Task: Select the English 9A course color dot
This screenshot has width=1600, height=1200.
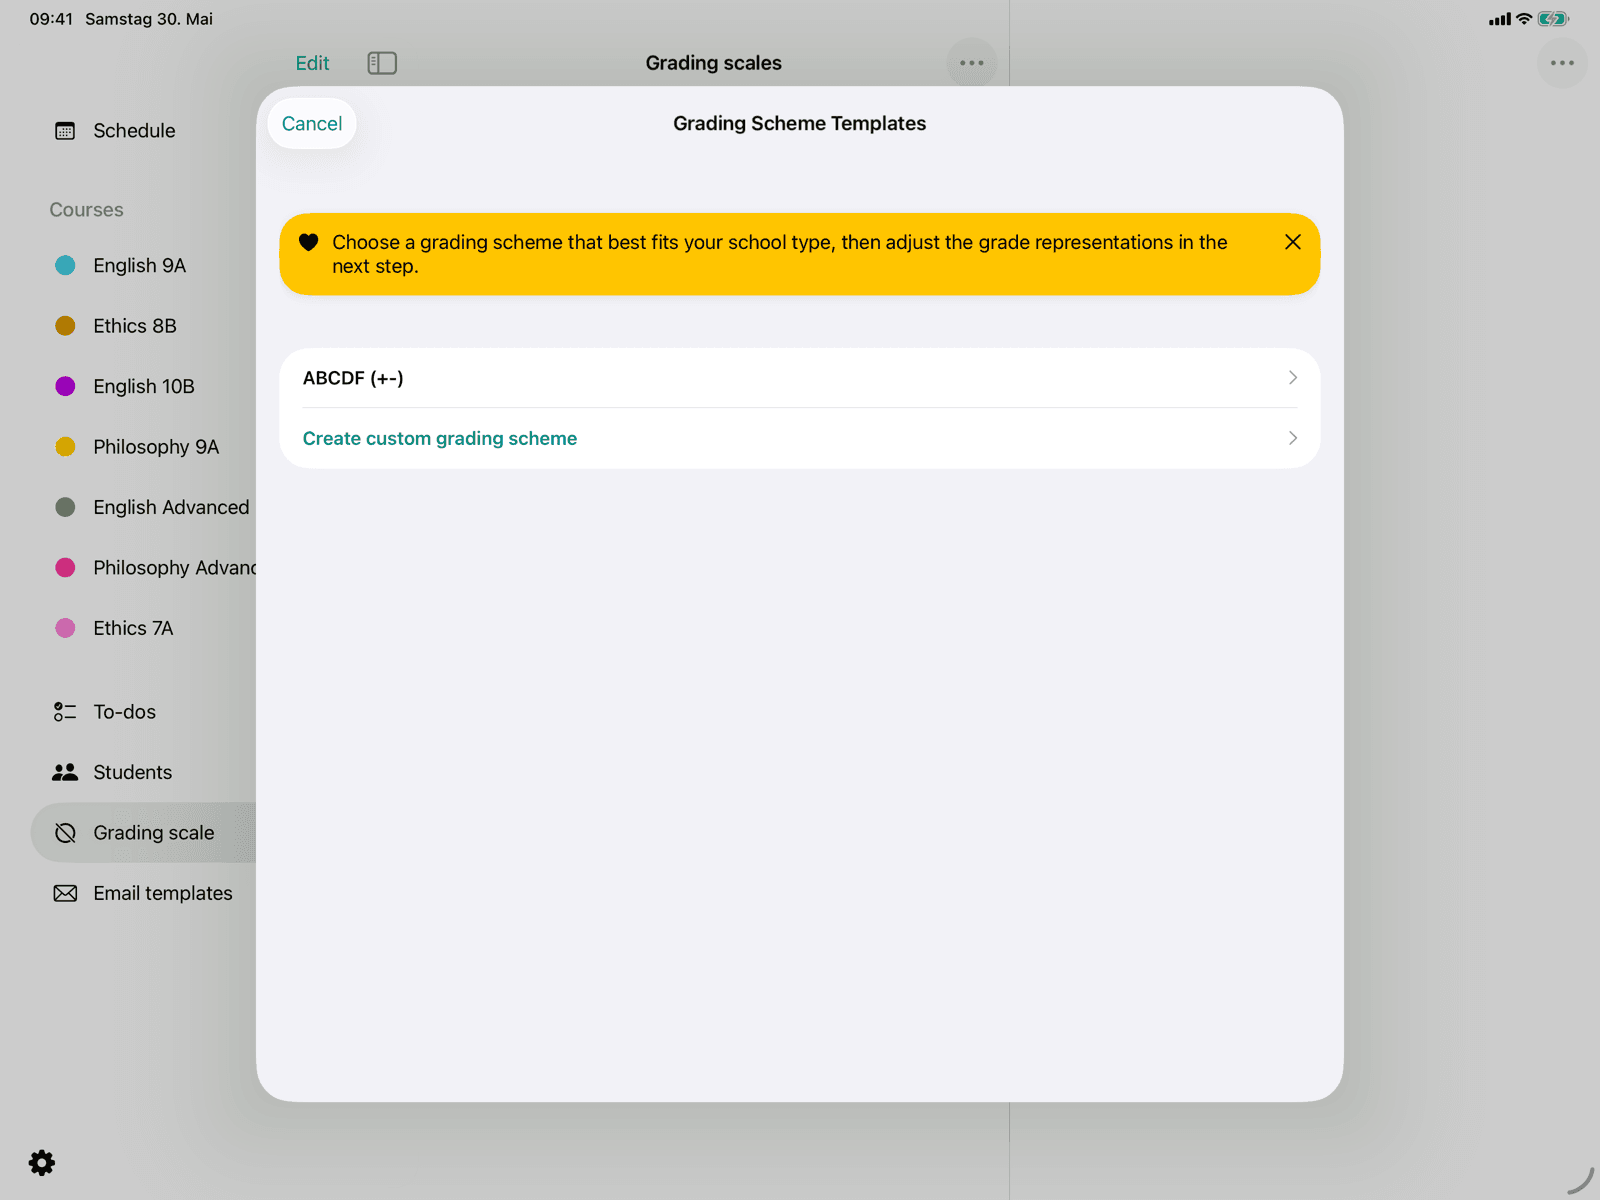Action: pyautogui.click(x=65, y=265)
